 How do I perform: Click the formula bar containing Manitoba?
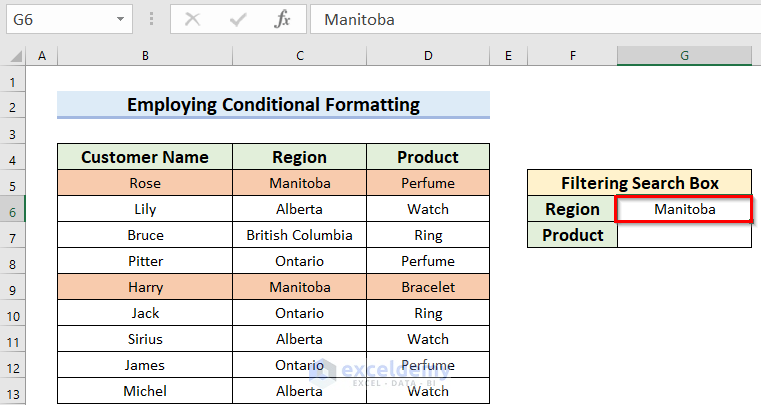tap(530, 19)
